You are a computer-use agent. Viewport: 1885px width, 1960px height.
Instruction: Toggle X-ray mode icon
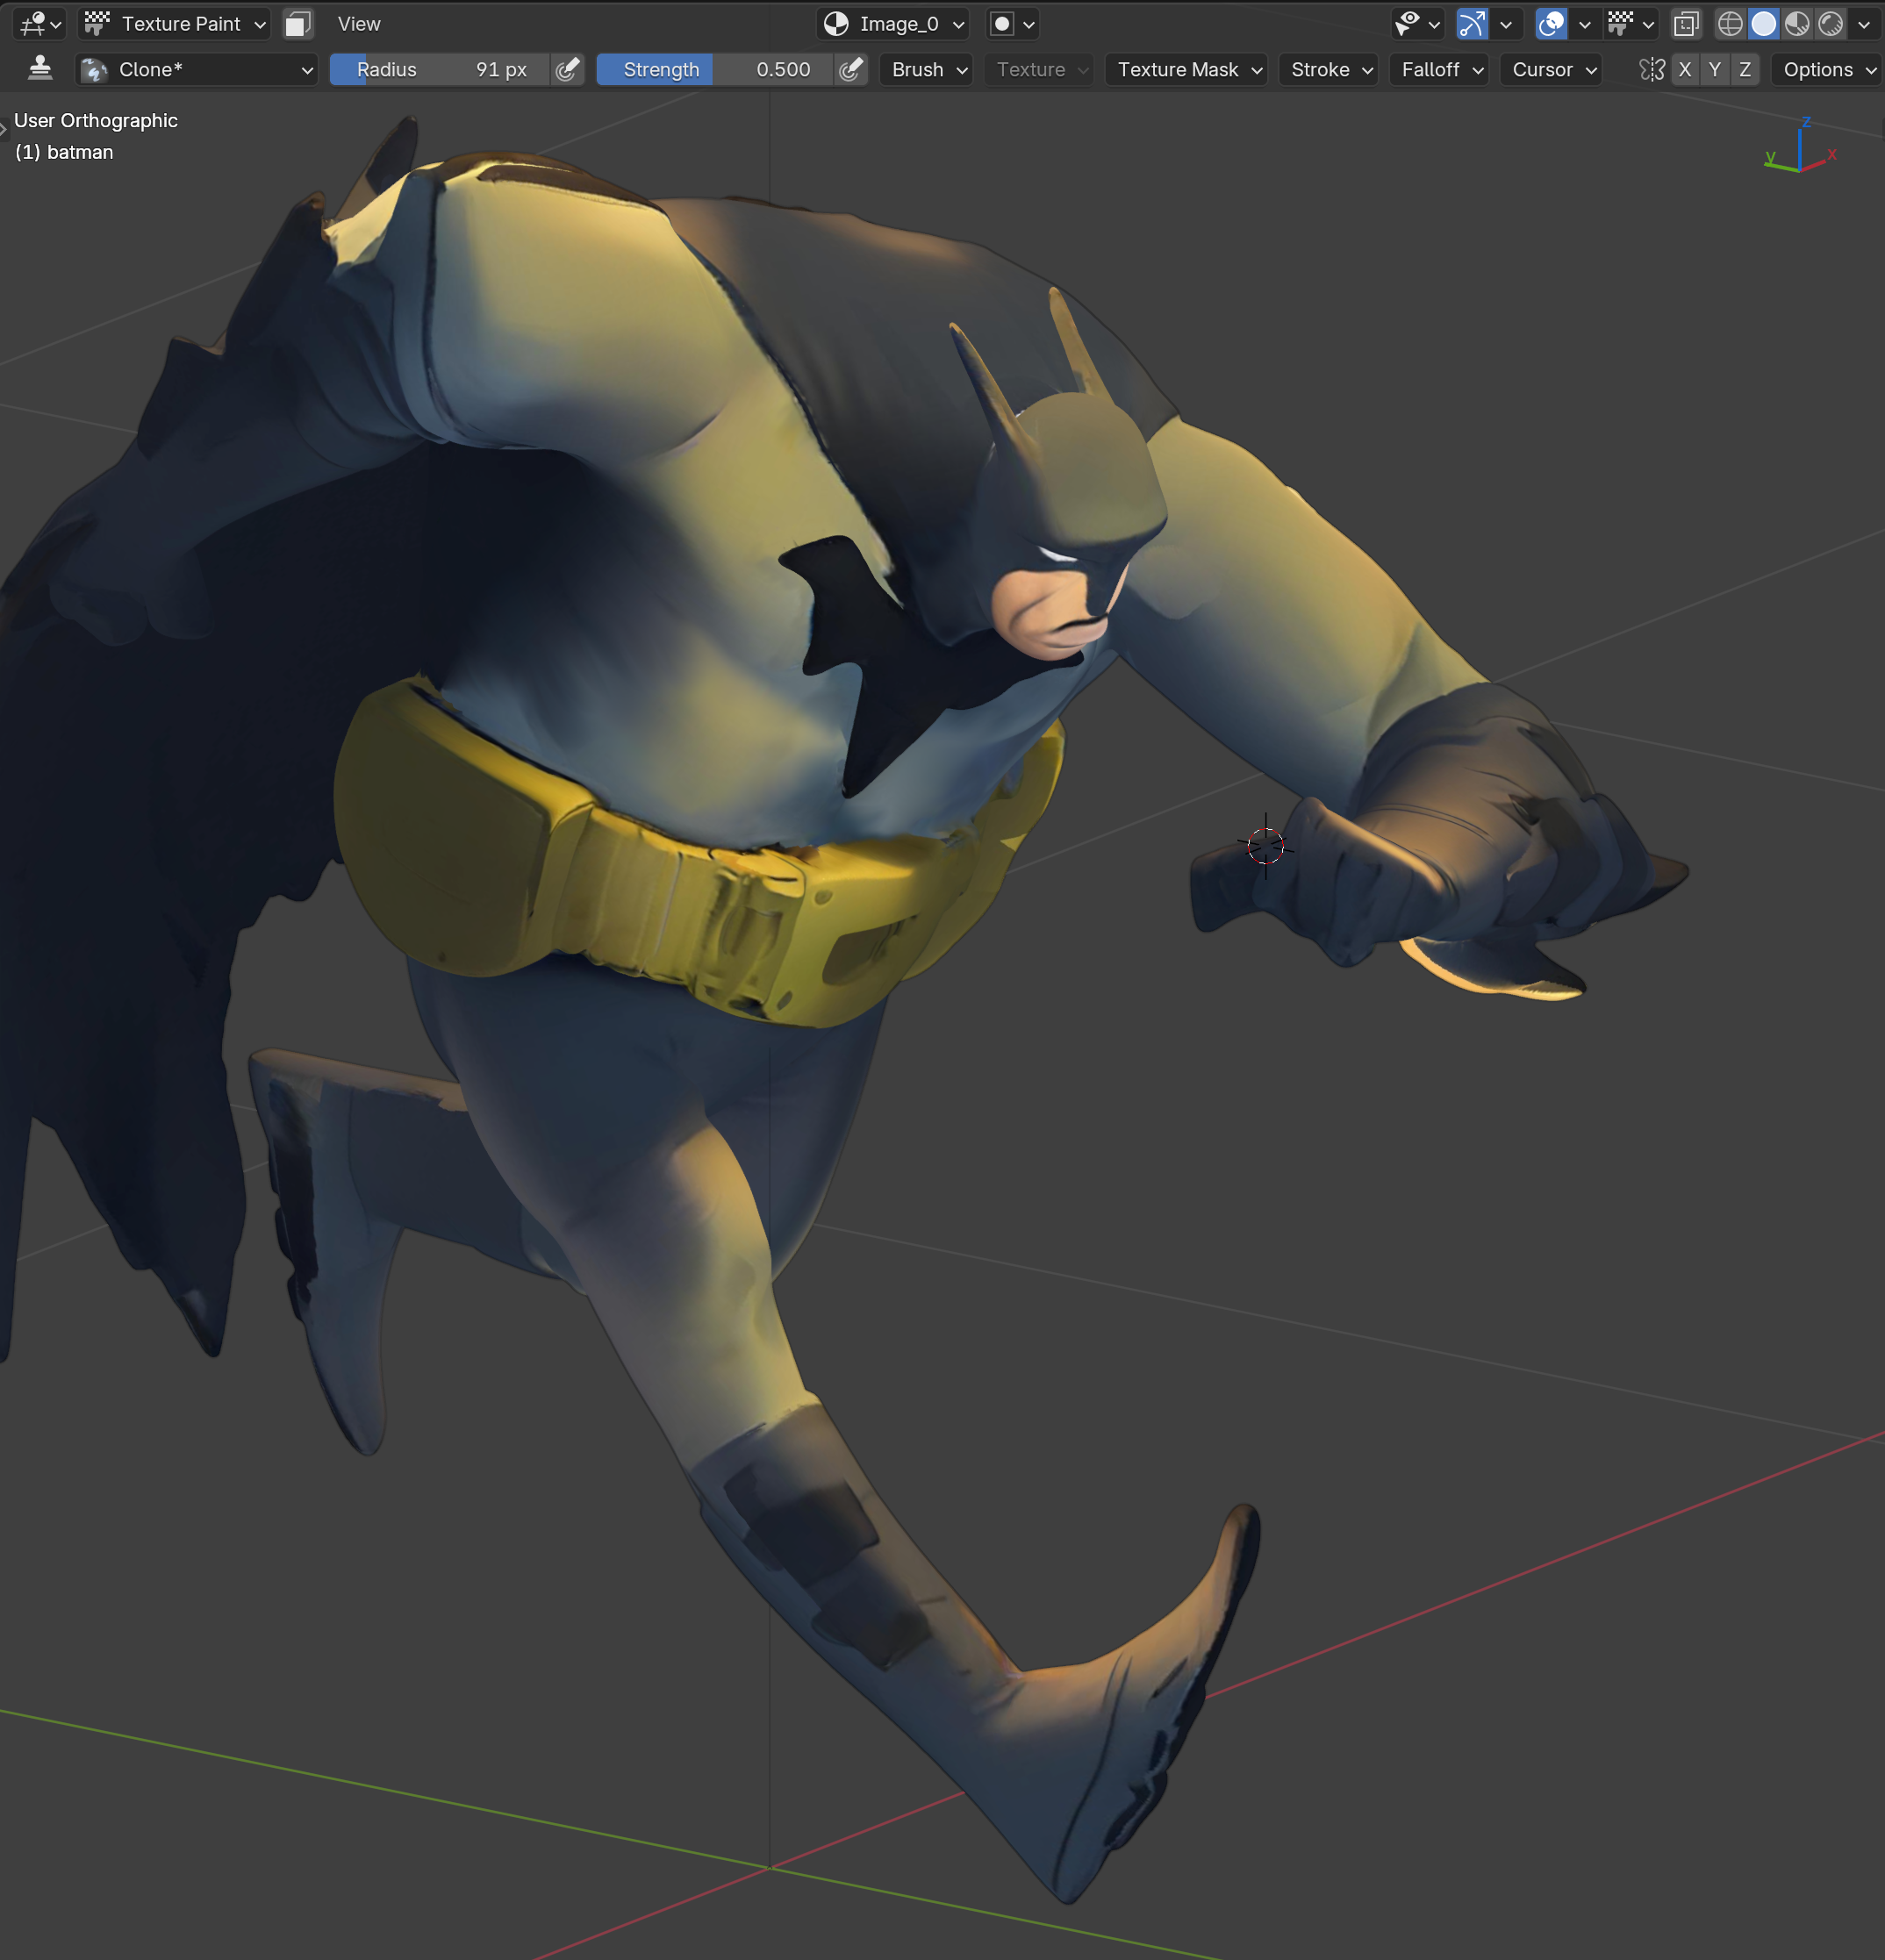click(1687, 23)
